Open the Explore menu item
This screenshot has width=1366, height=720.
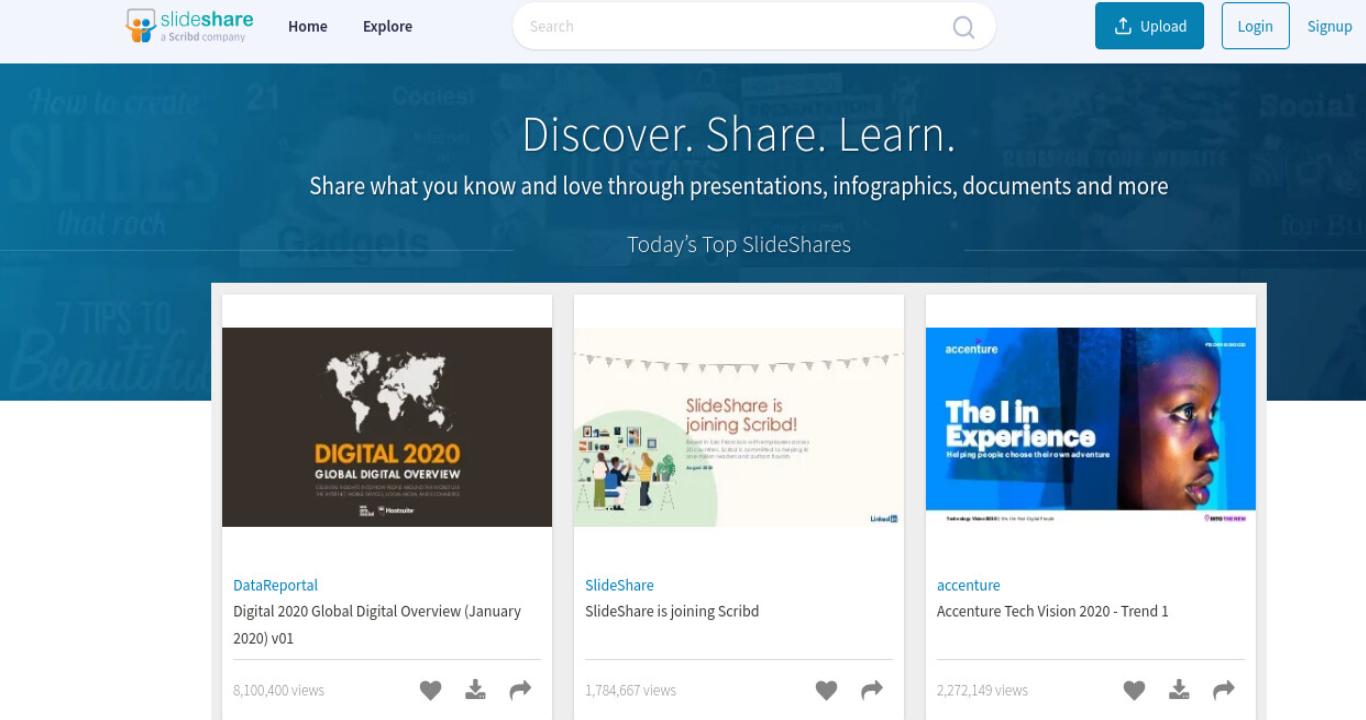click(388, 27)
